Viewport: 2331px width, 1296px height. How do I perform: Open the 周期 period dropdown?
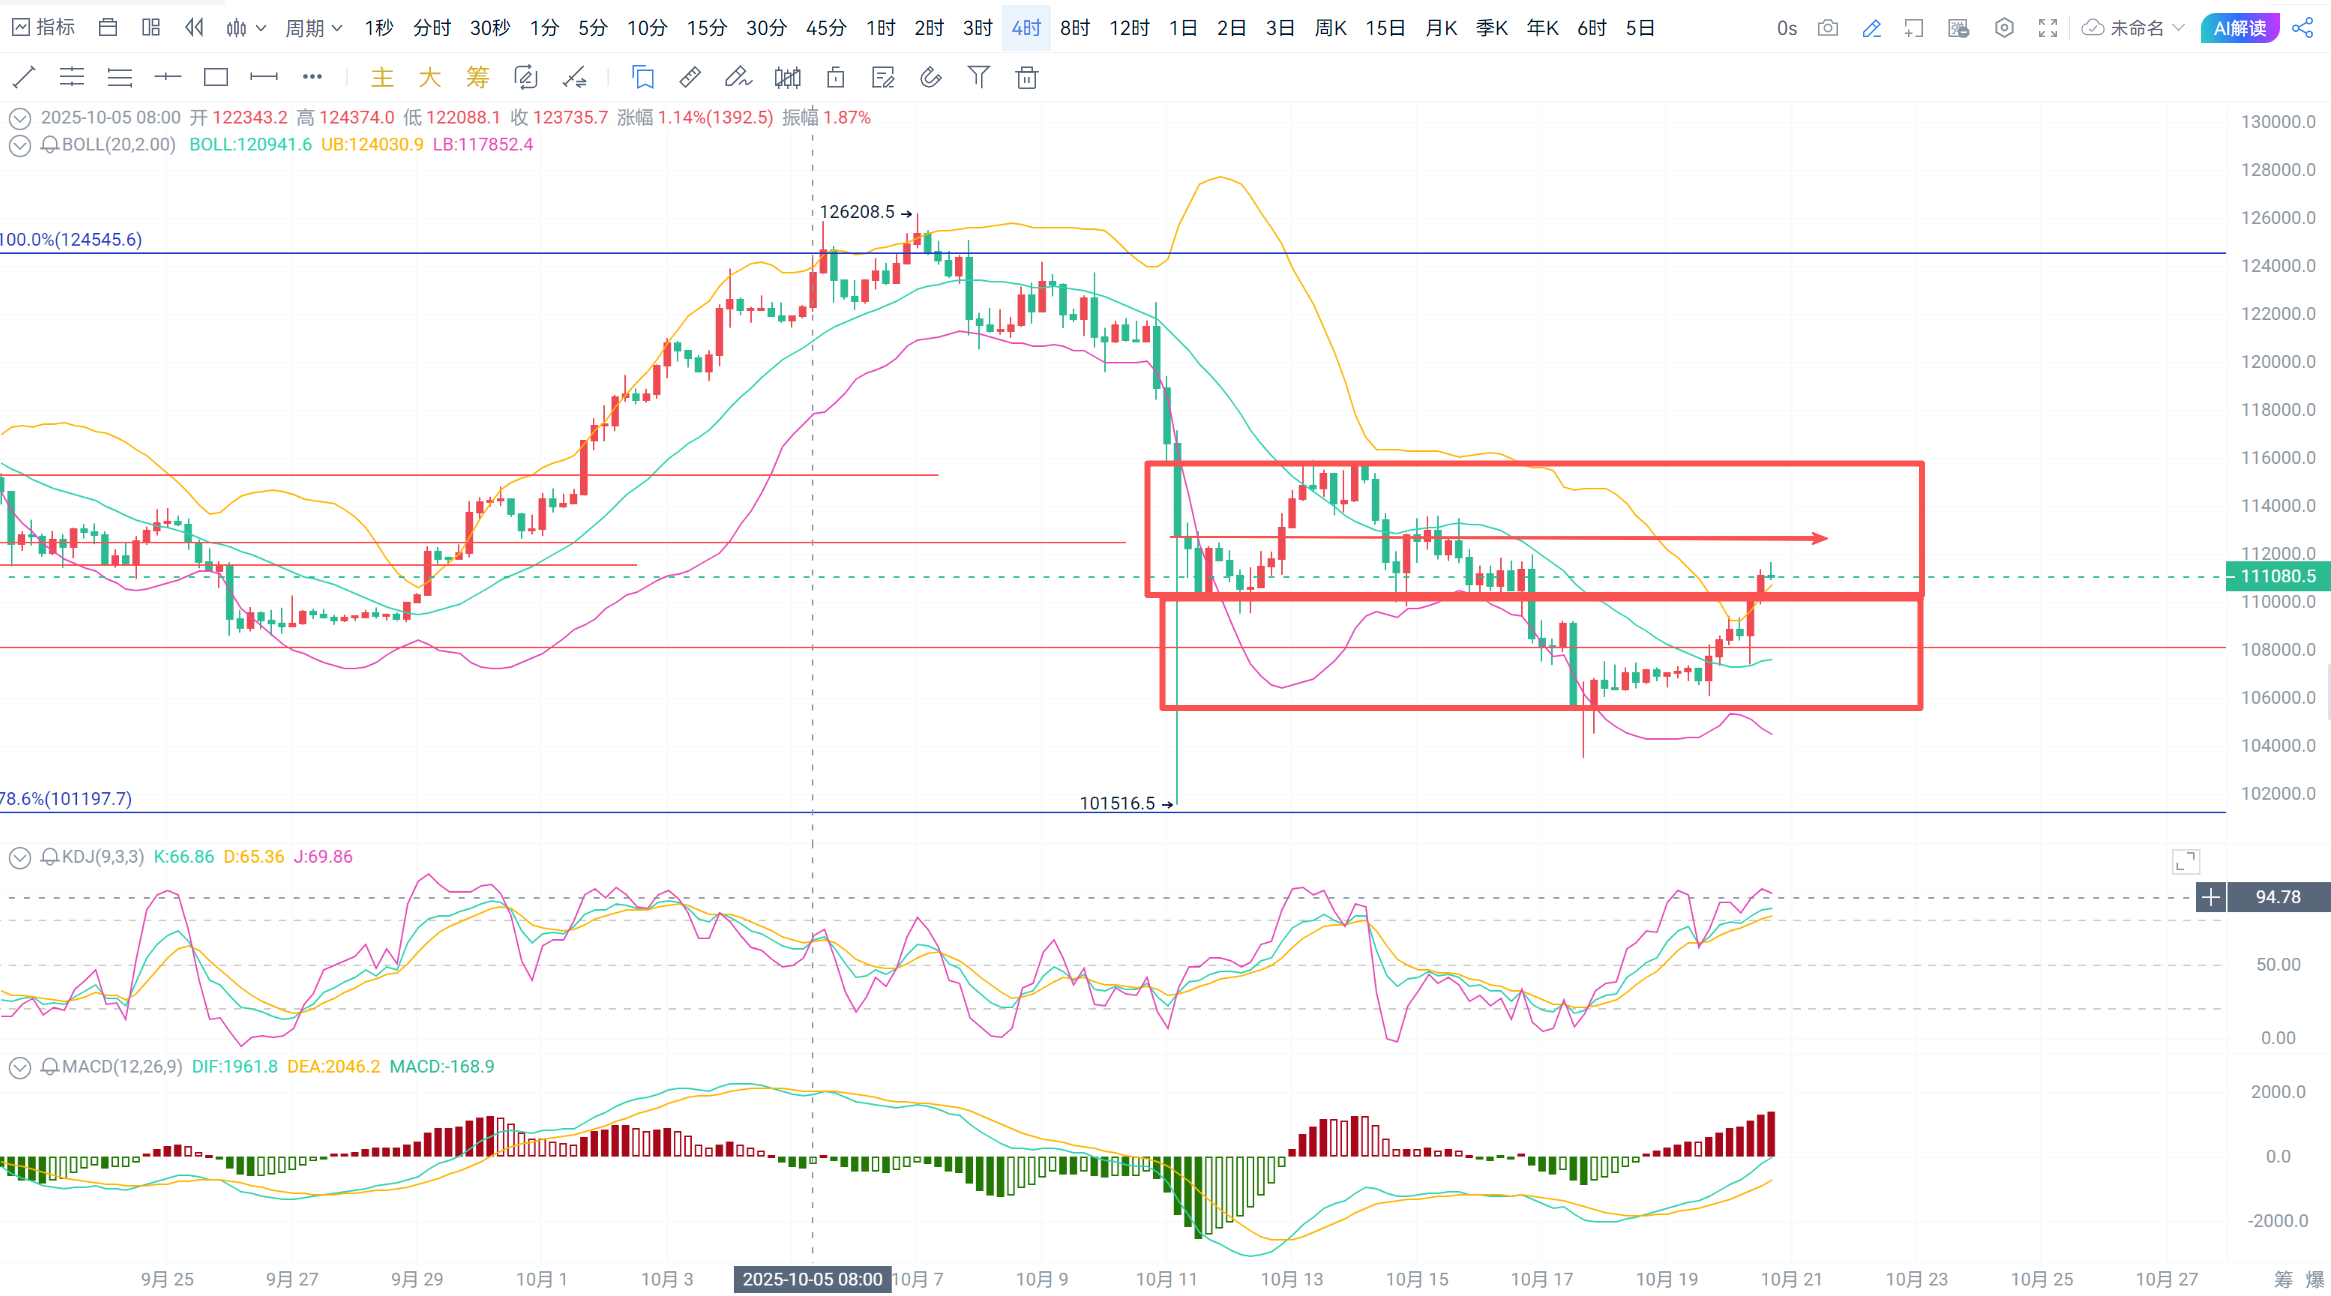click(x=313, y=28)
